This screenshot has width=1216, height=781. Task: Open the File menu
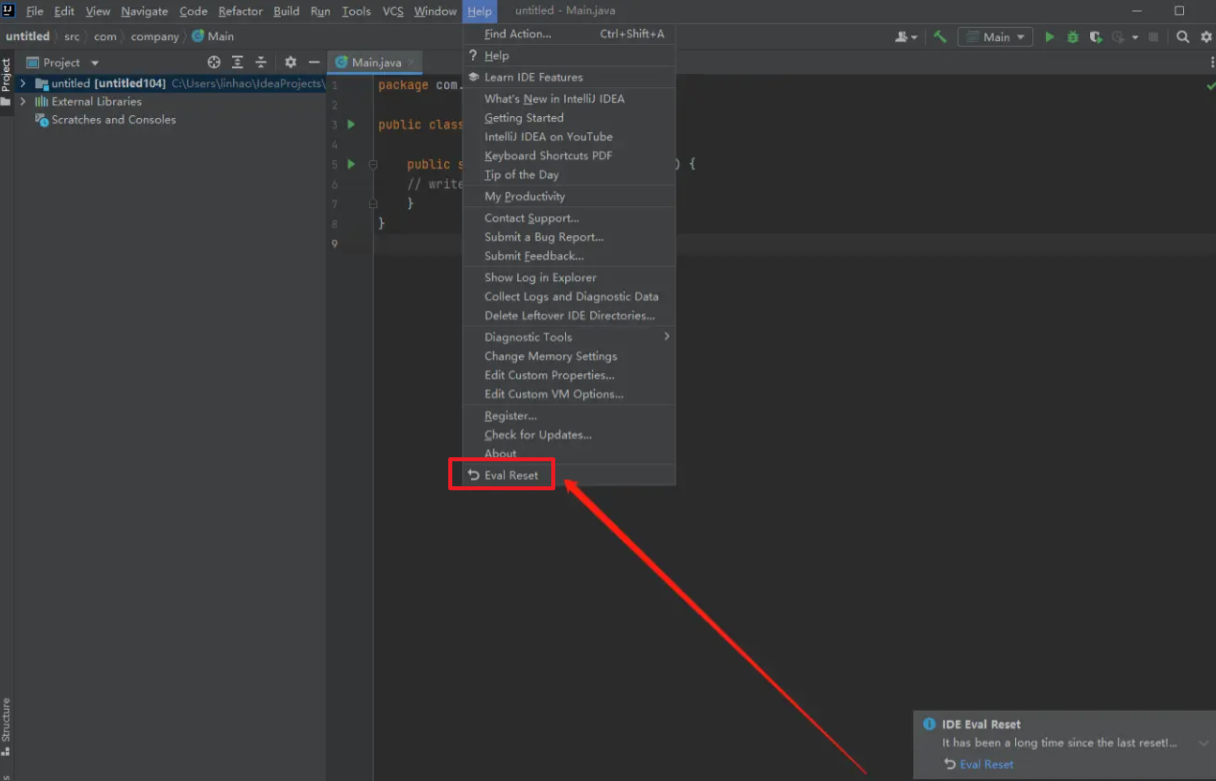click(35, 11)
